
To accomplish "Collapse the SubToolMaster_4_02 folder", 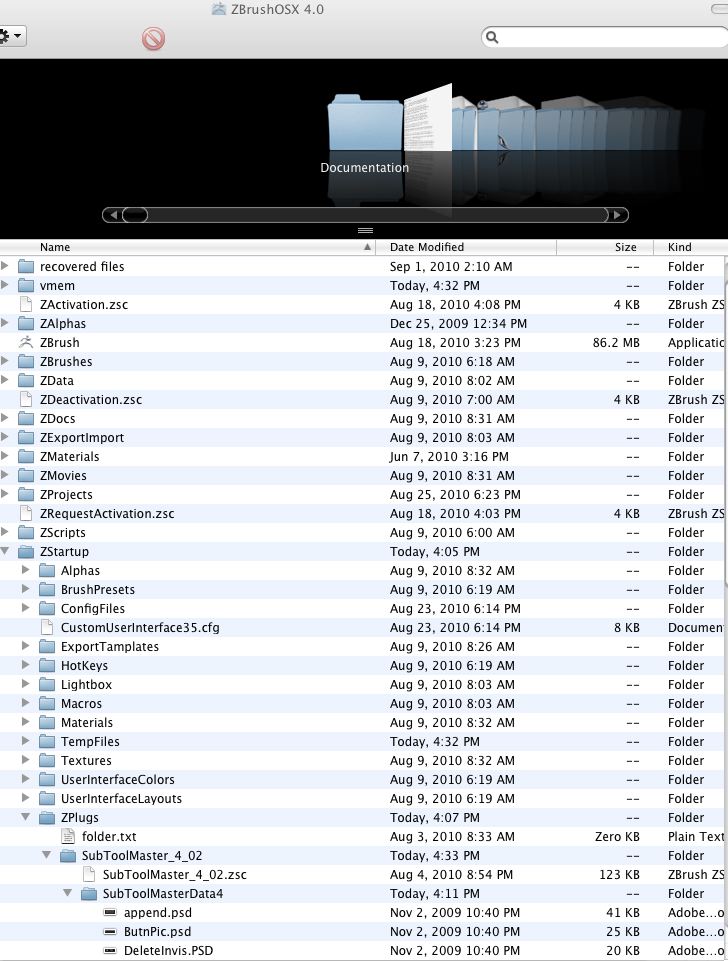I will click(x=47, y=855).
